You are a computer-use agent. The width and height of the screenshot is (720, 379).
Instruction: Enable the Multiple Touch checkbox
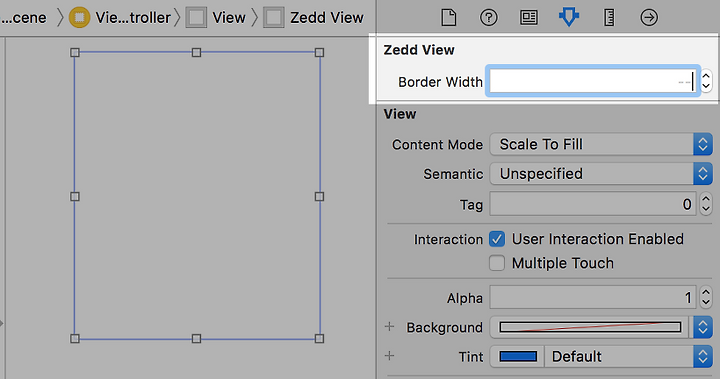coord(497,263)
